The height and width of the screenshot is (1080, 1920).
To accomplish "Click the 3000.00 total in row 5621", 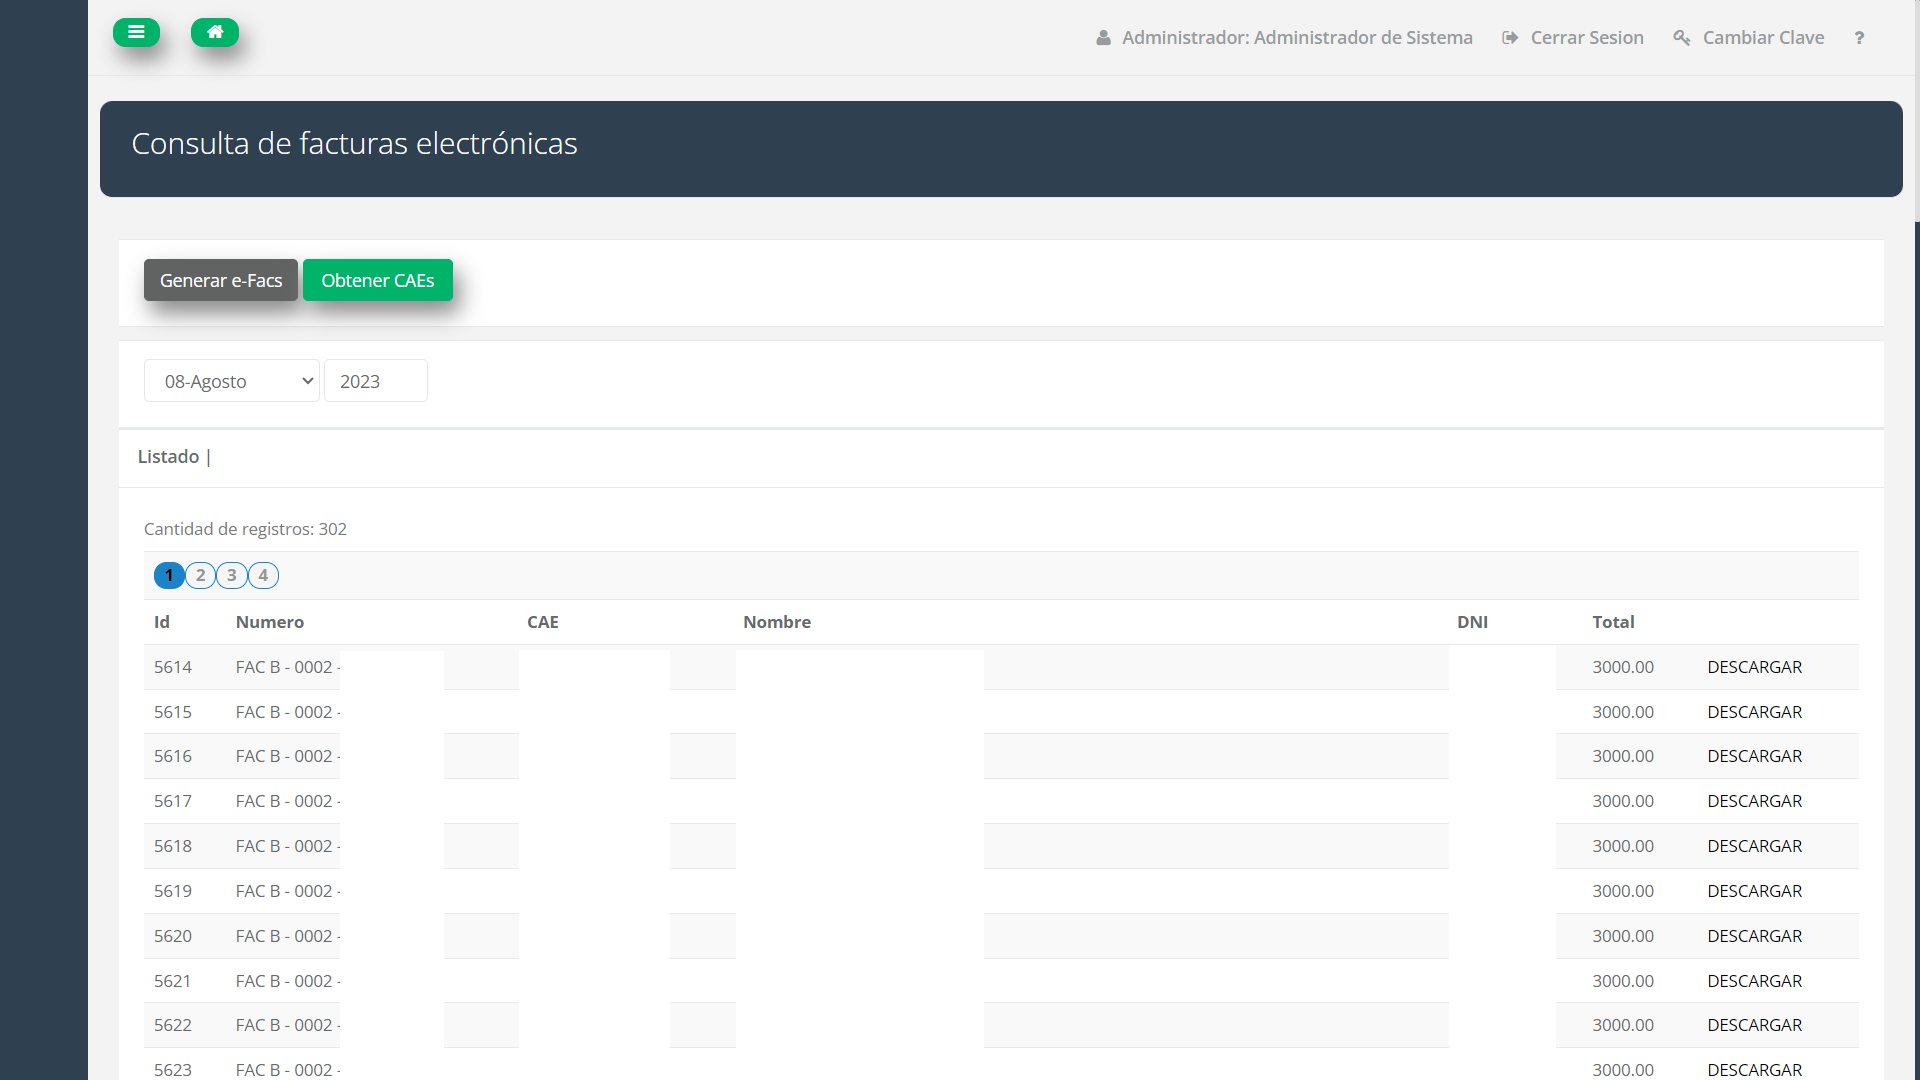I will coord(1623,981).
